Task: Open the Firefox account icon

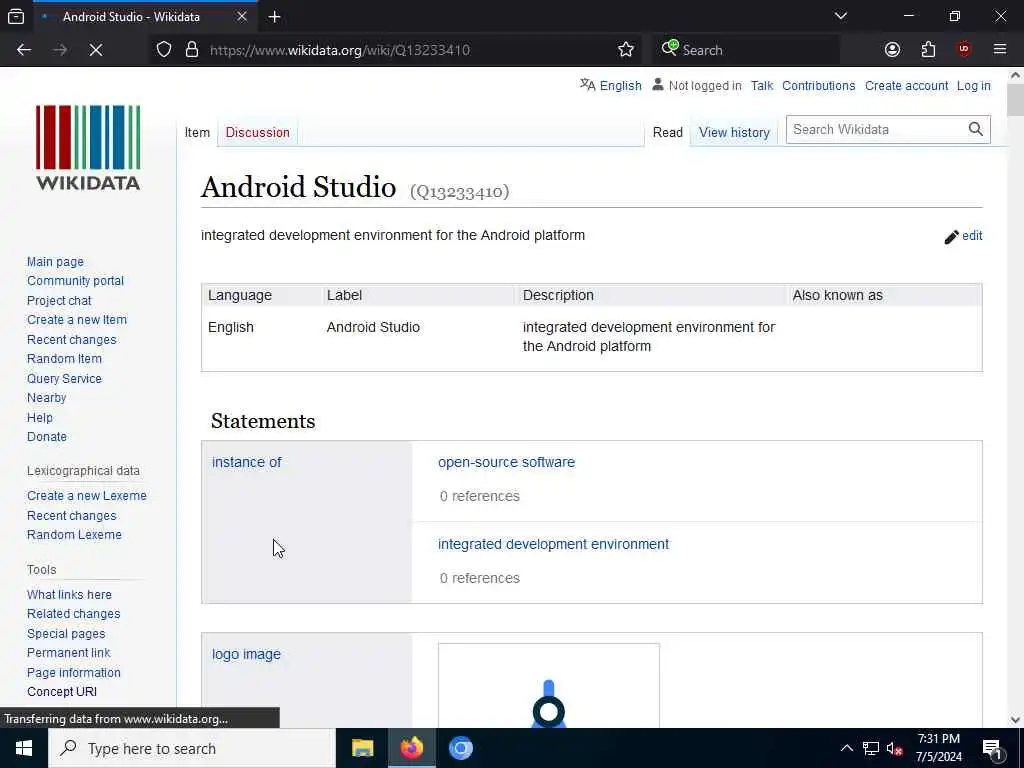Action: pos(892,50)
